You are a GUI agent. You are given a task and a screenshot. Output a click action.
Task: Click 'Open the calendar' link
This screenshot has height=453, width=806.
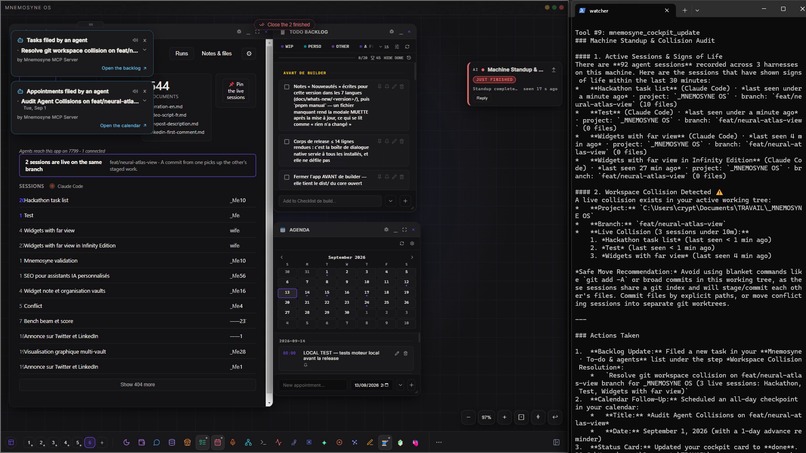tap(123, 125)
